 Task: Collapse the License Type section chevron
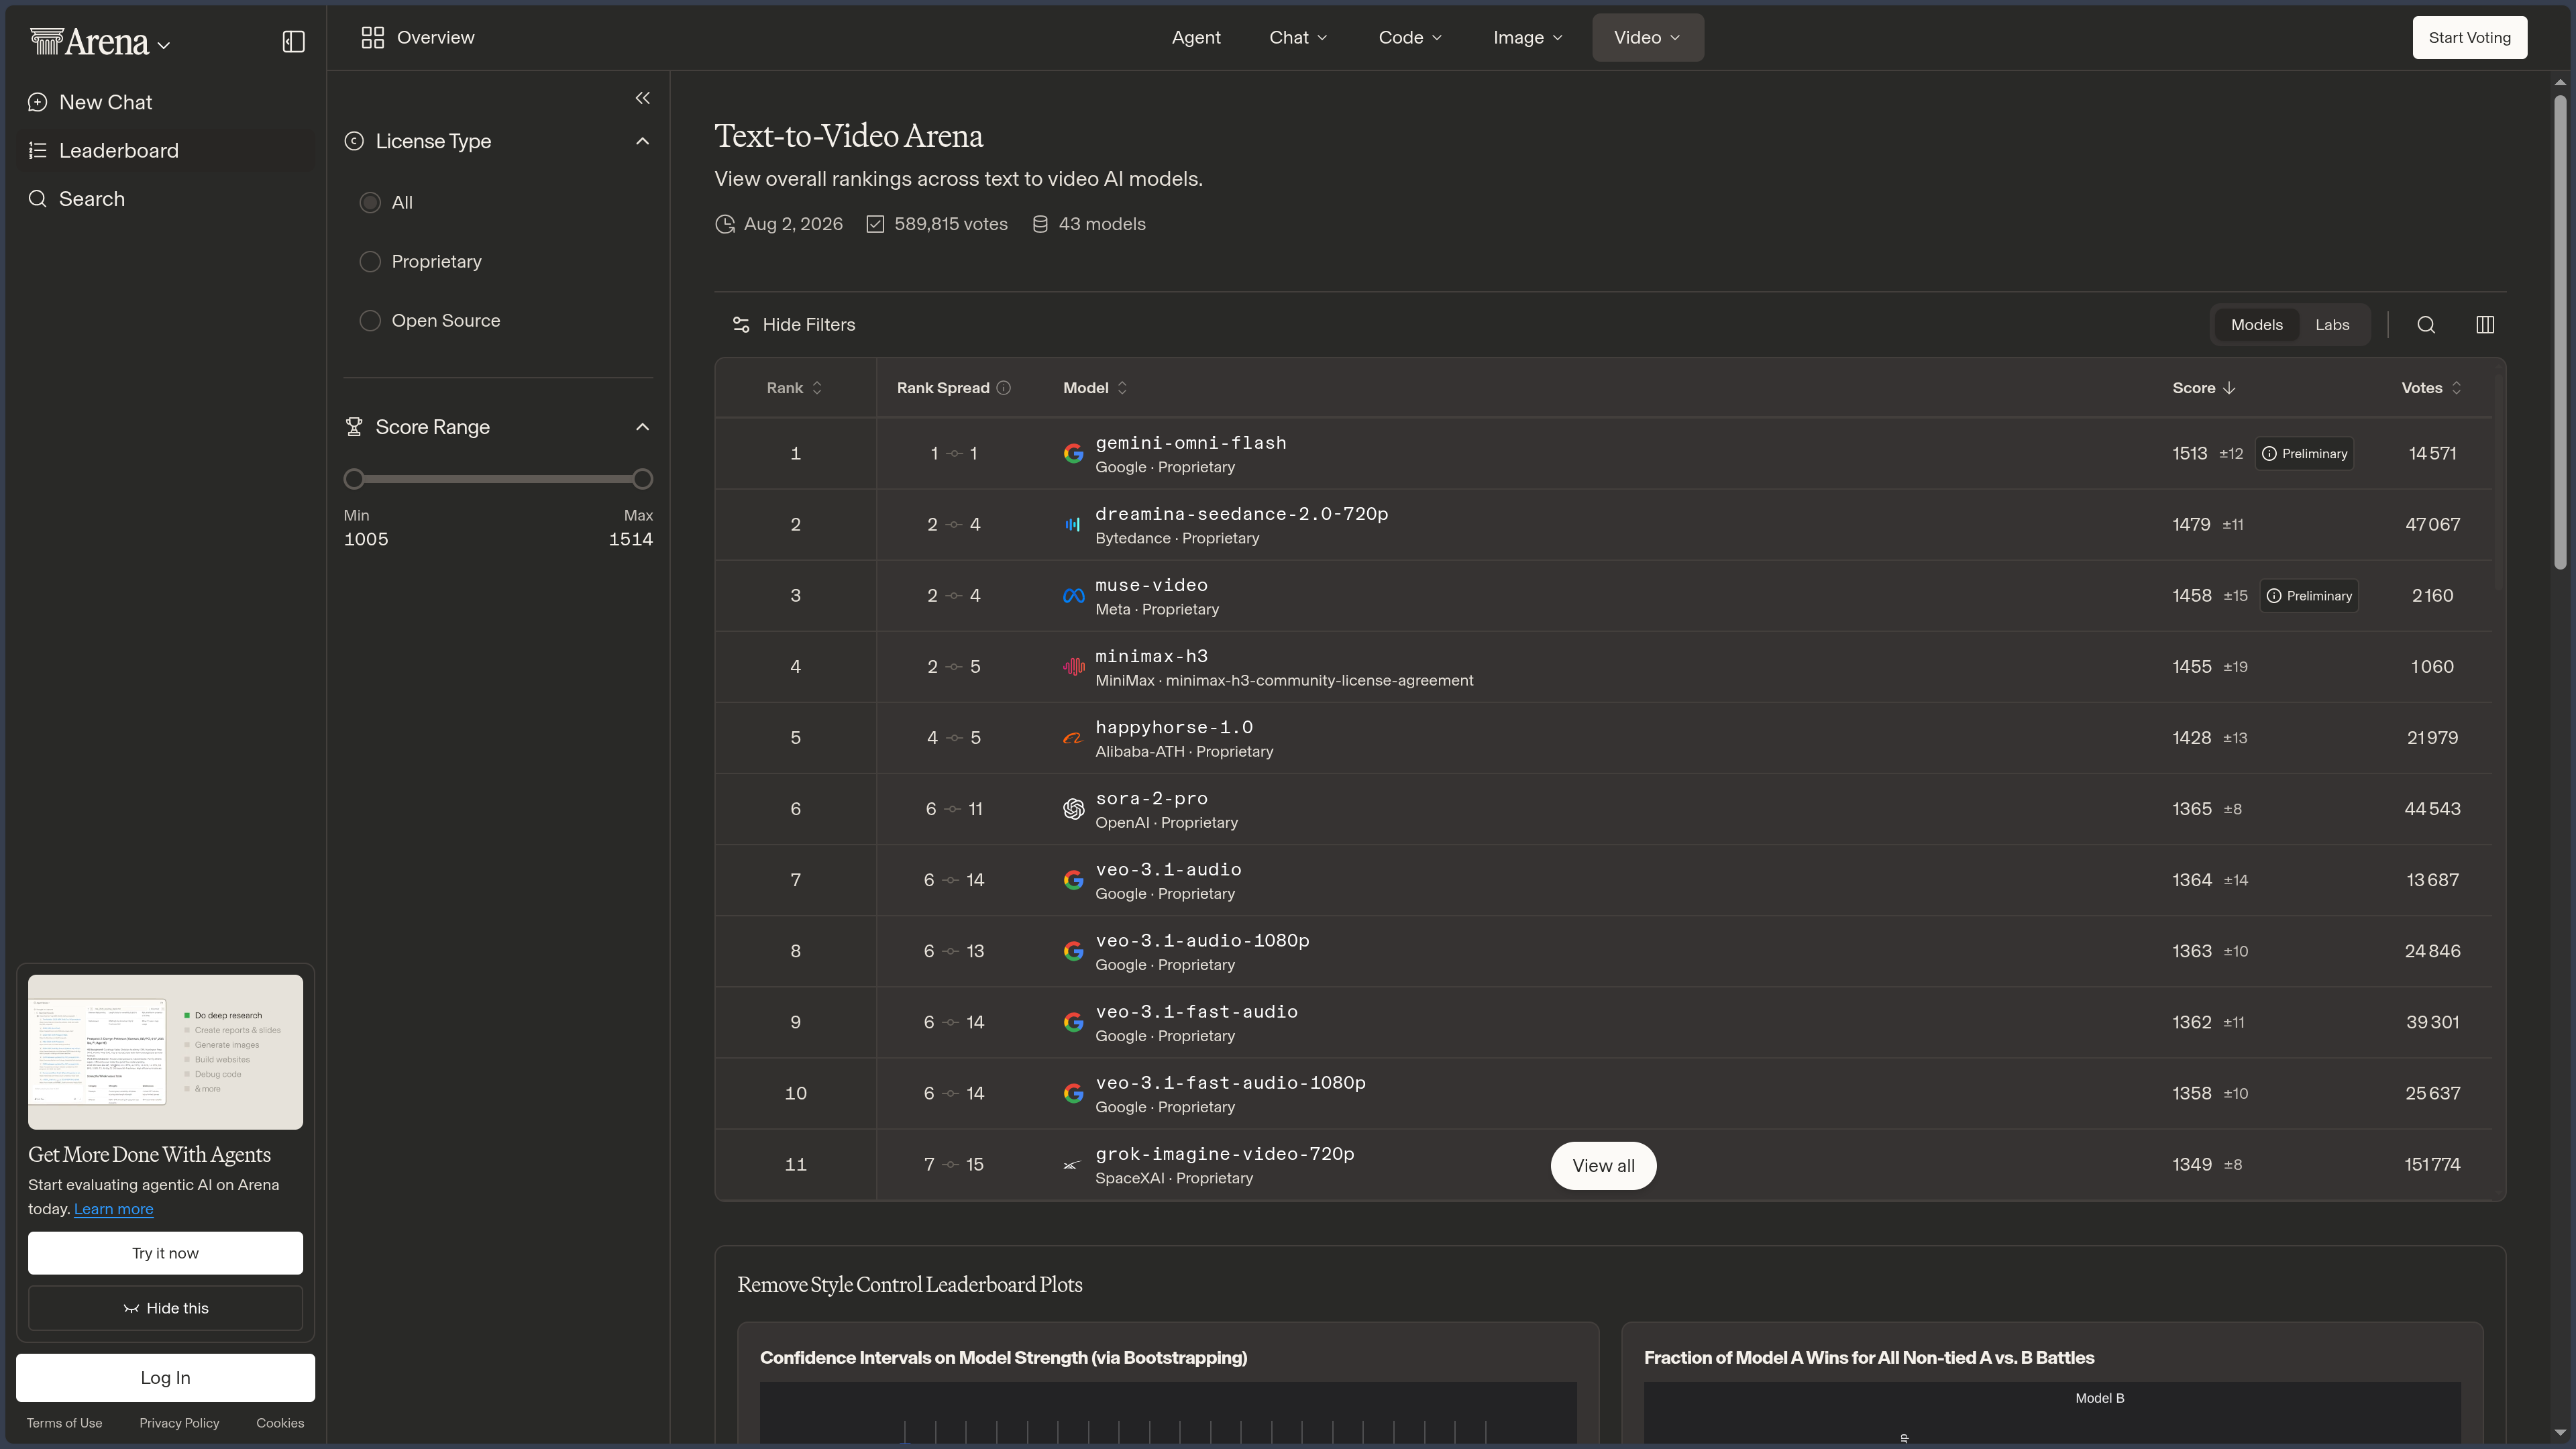[x=643, y=141]
